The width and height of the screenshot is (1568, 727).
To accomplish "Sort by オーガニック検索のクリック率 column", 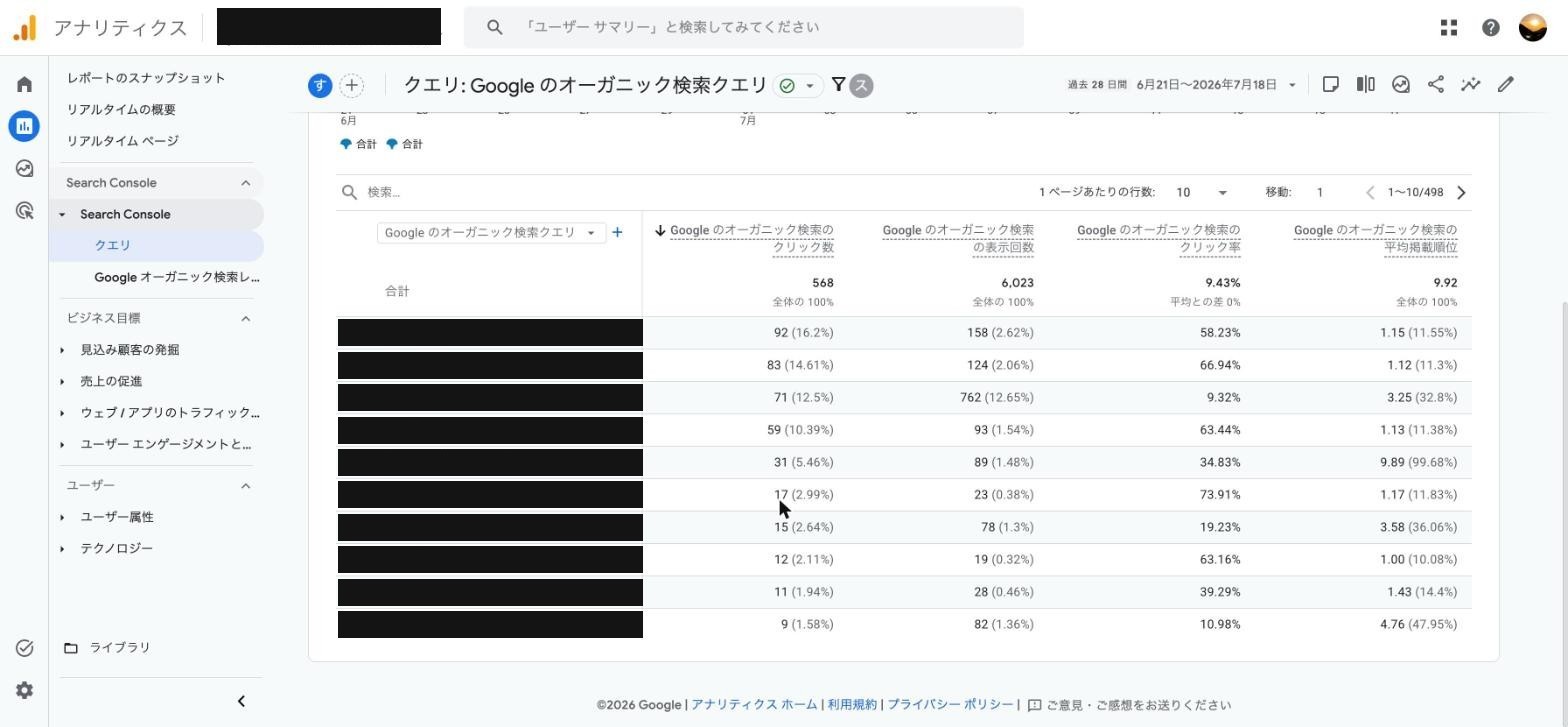I will [1158, 238].
